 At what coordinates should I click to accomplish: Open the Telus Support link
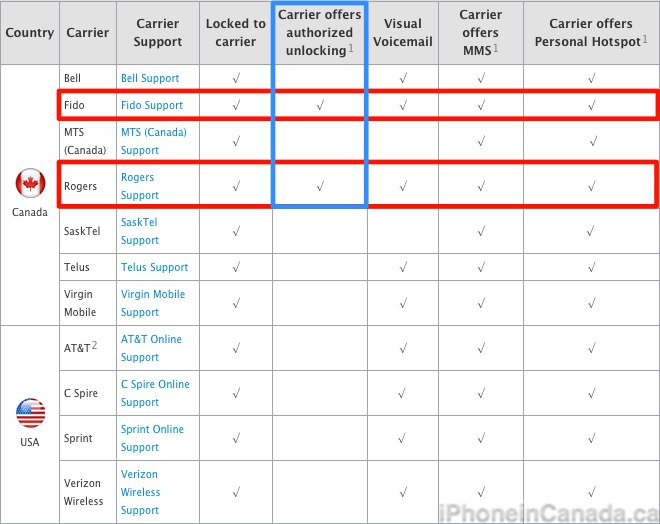[154, 267]
